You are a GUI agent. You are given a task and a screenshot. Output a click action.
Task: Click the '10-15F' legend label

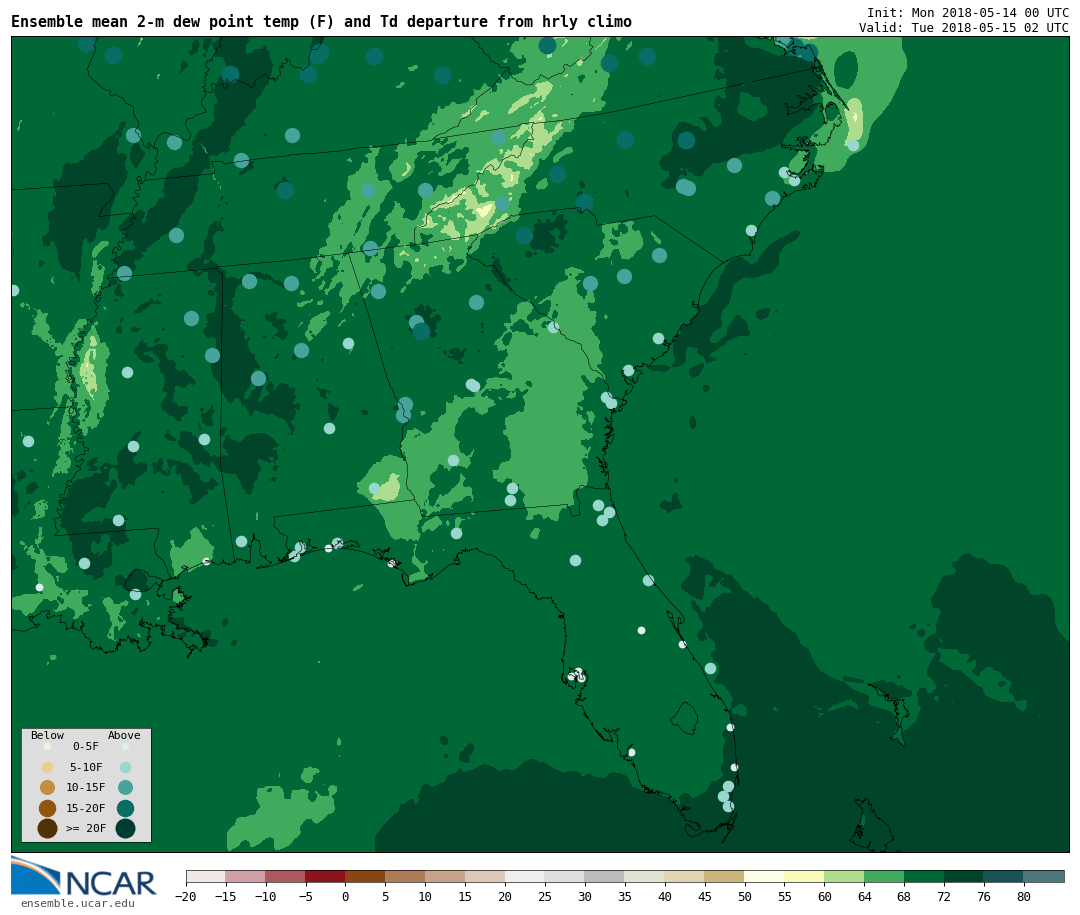(86, 788)
